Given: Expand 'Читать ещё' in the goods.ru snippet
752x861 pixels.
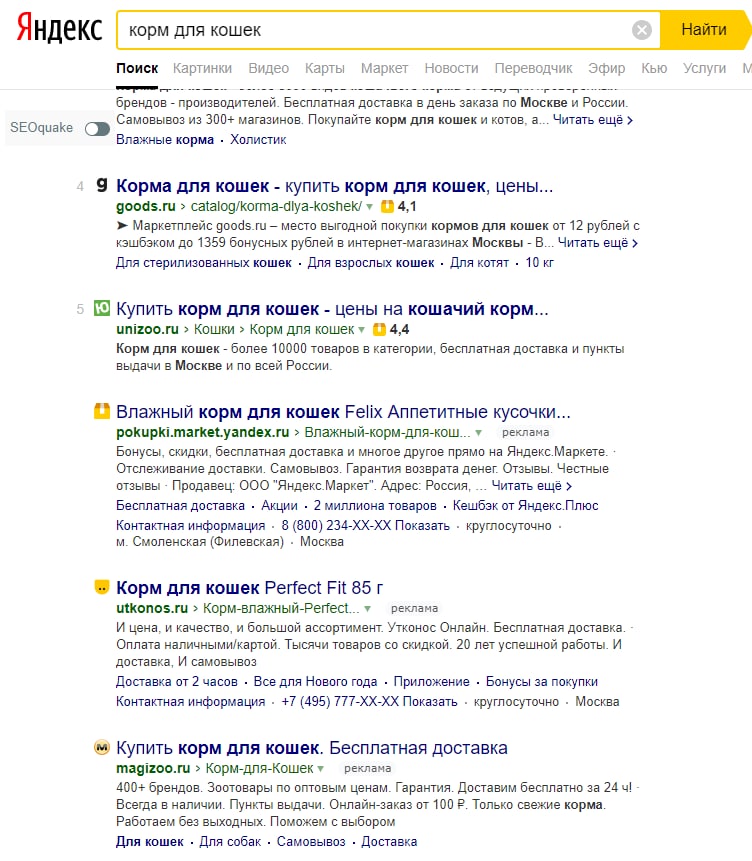Looking at the screenshot, I should 598,243.
